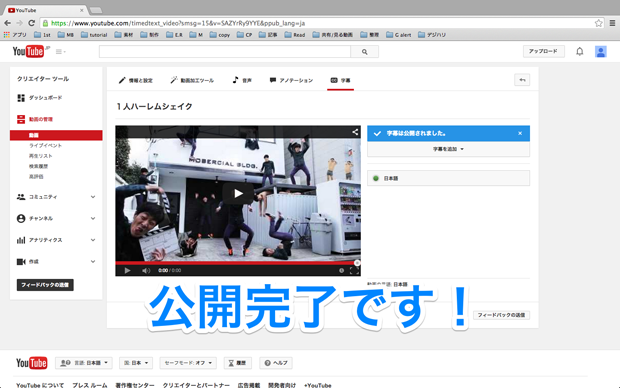
Task: Open the 言語: 日本語 dropdown
Action: point(84,363)
